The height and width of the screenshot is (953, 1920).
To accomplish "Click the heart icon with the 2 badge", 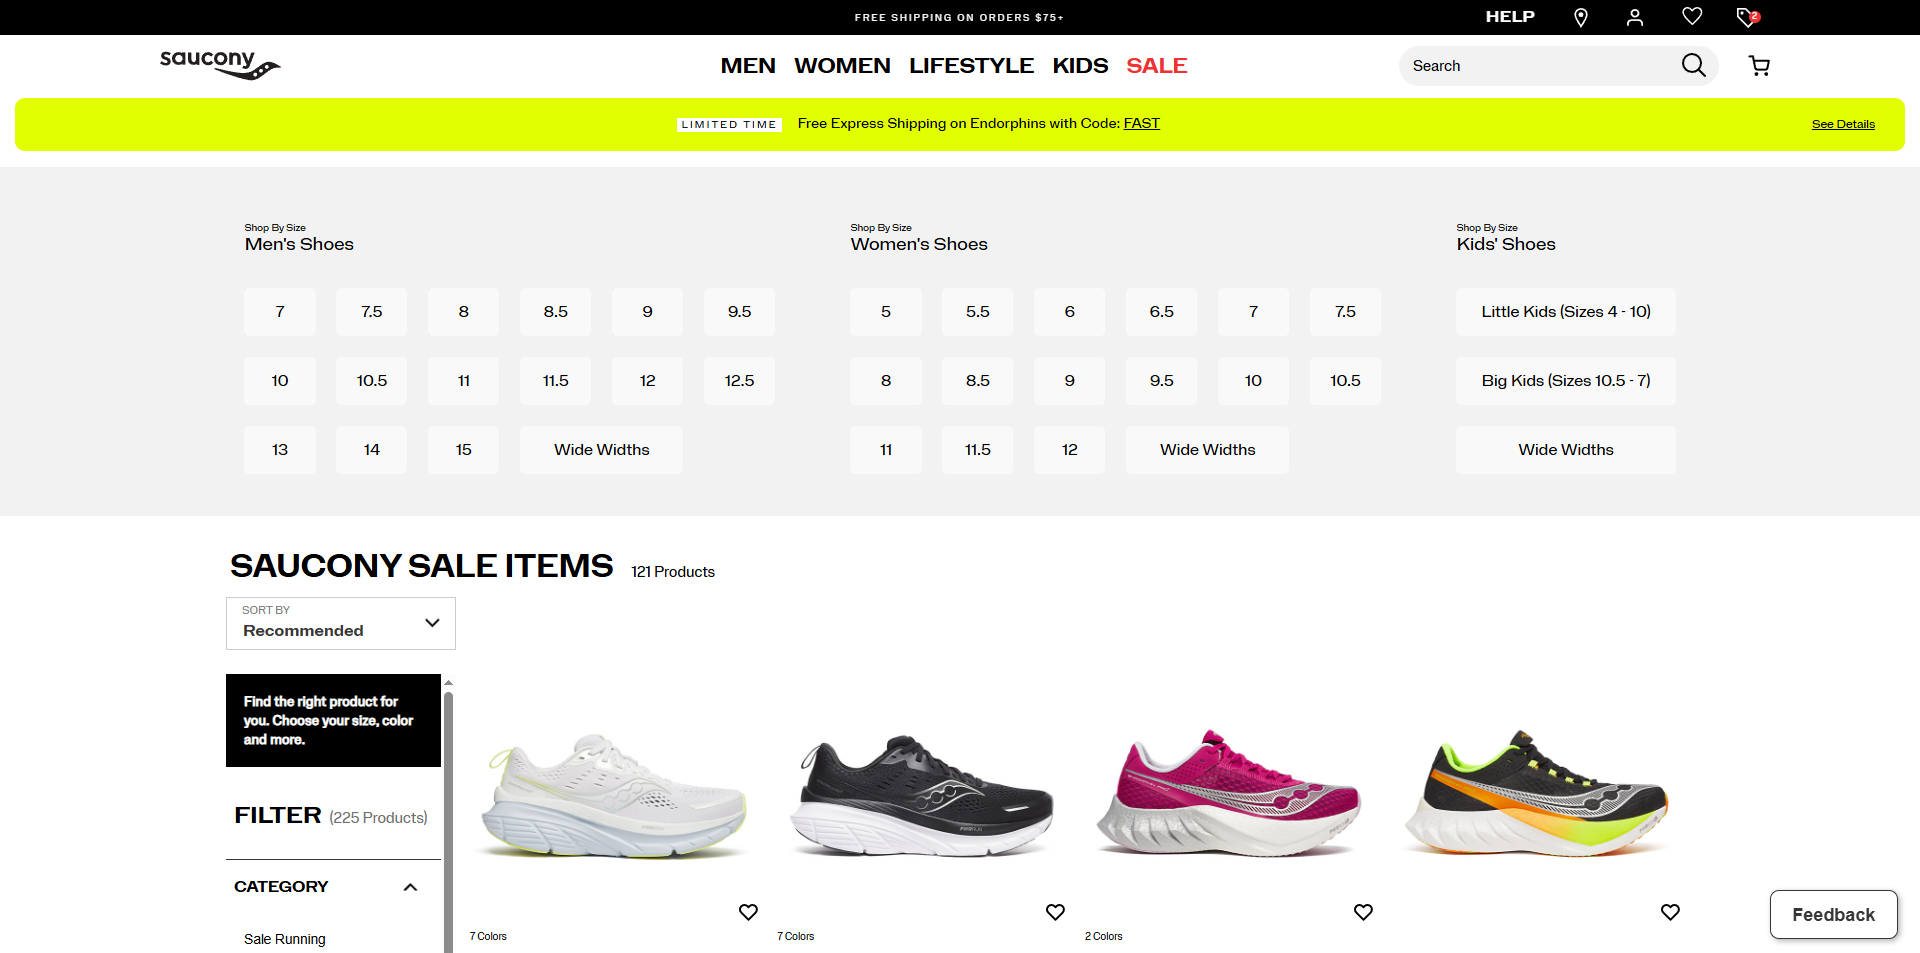I will click(x=1746, y=17).
